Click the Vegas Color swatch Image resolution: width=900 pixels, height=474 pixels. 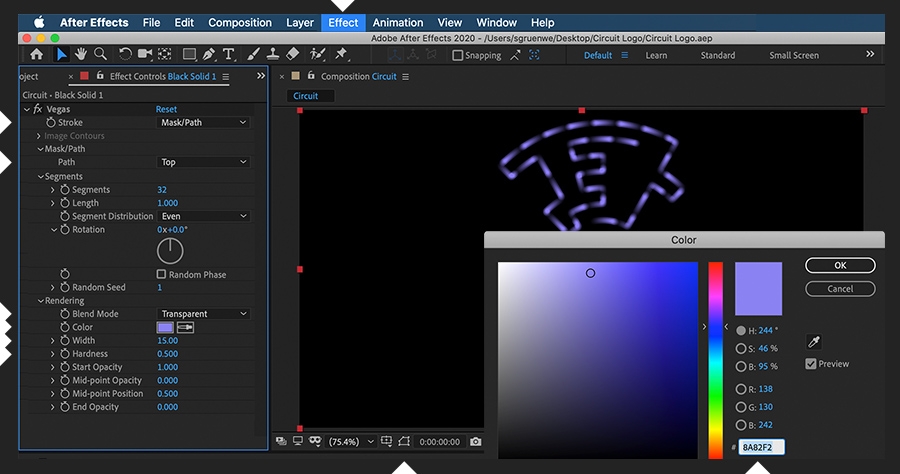tap(165, 327)
